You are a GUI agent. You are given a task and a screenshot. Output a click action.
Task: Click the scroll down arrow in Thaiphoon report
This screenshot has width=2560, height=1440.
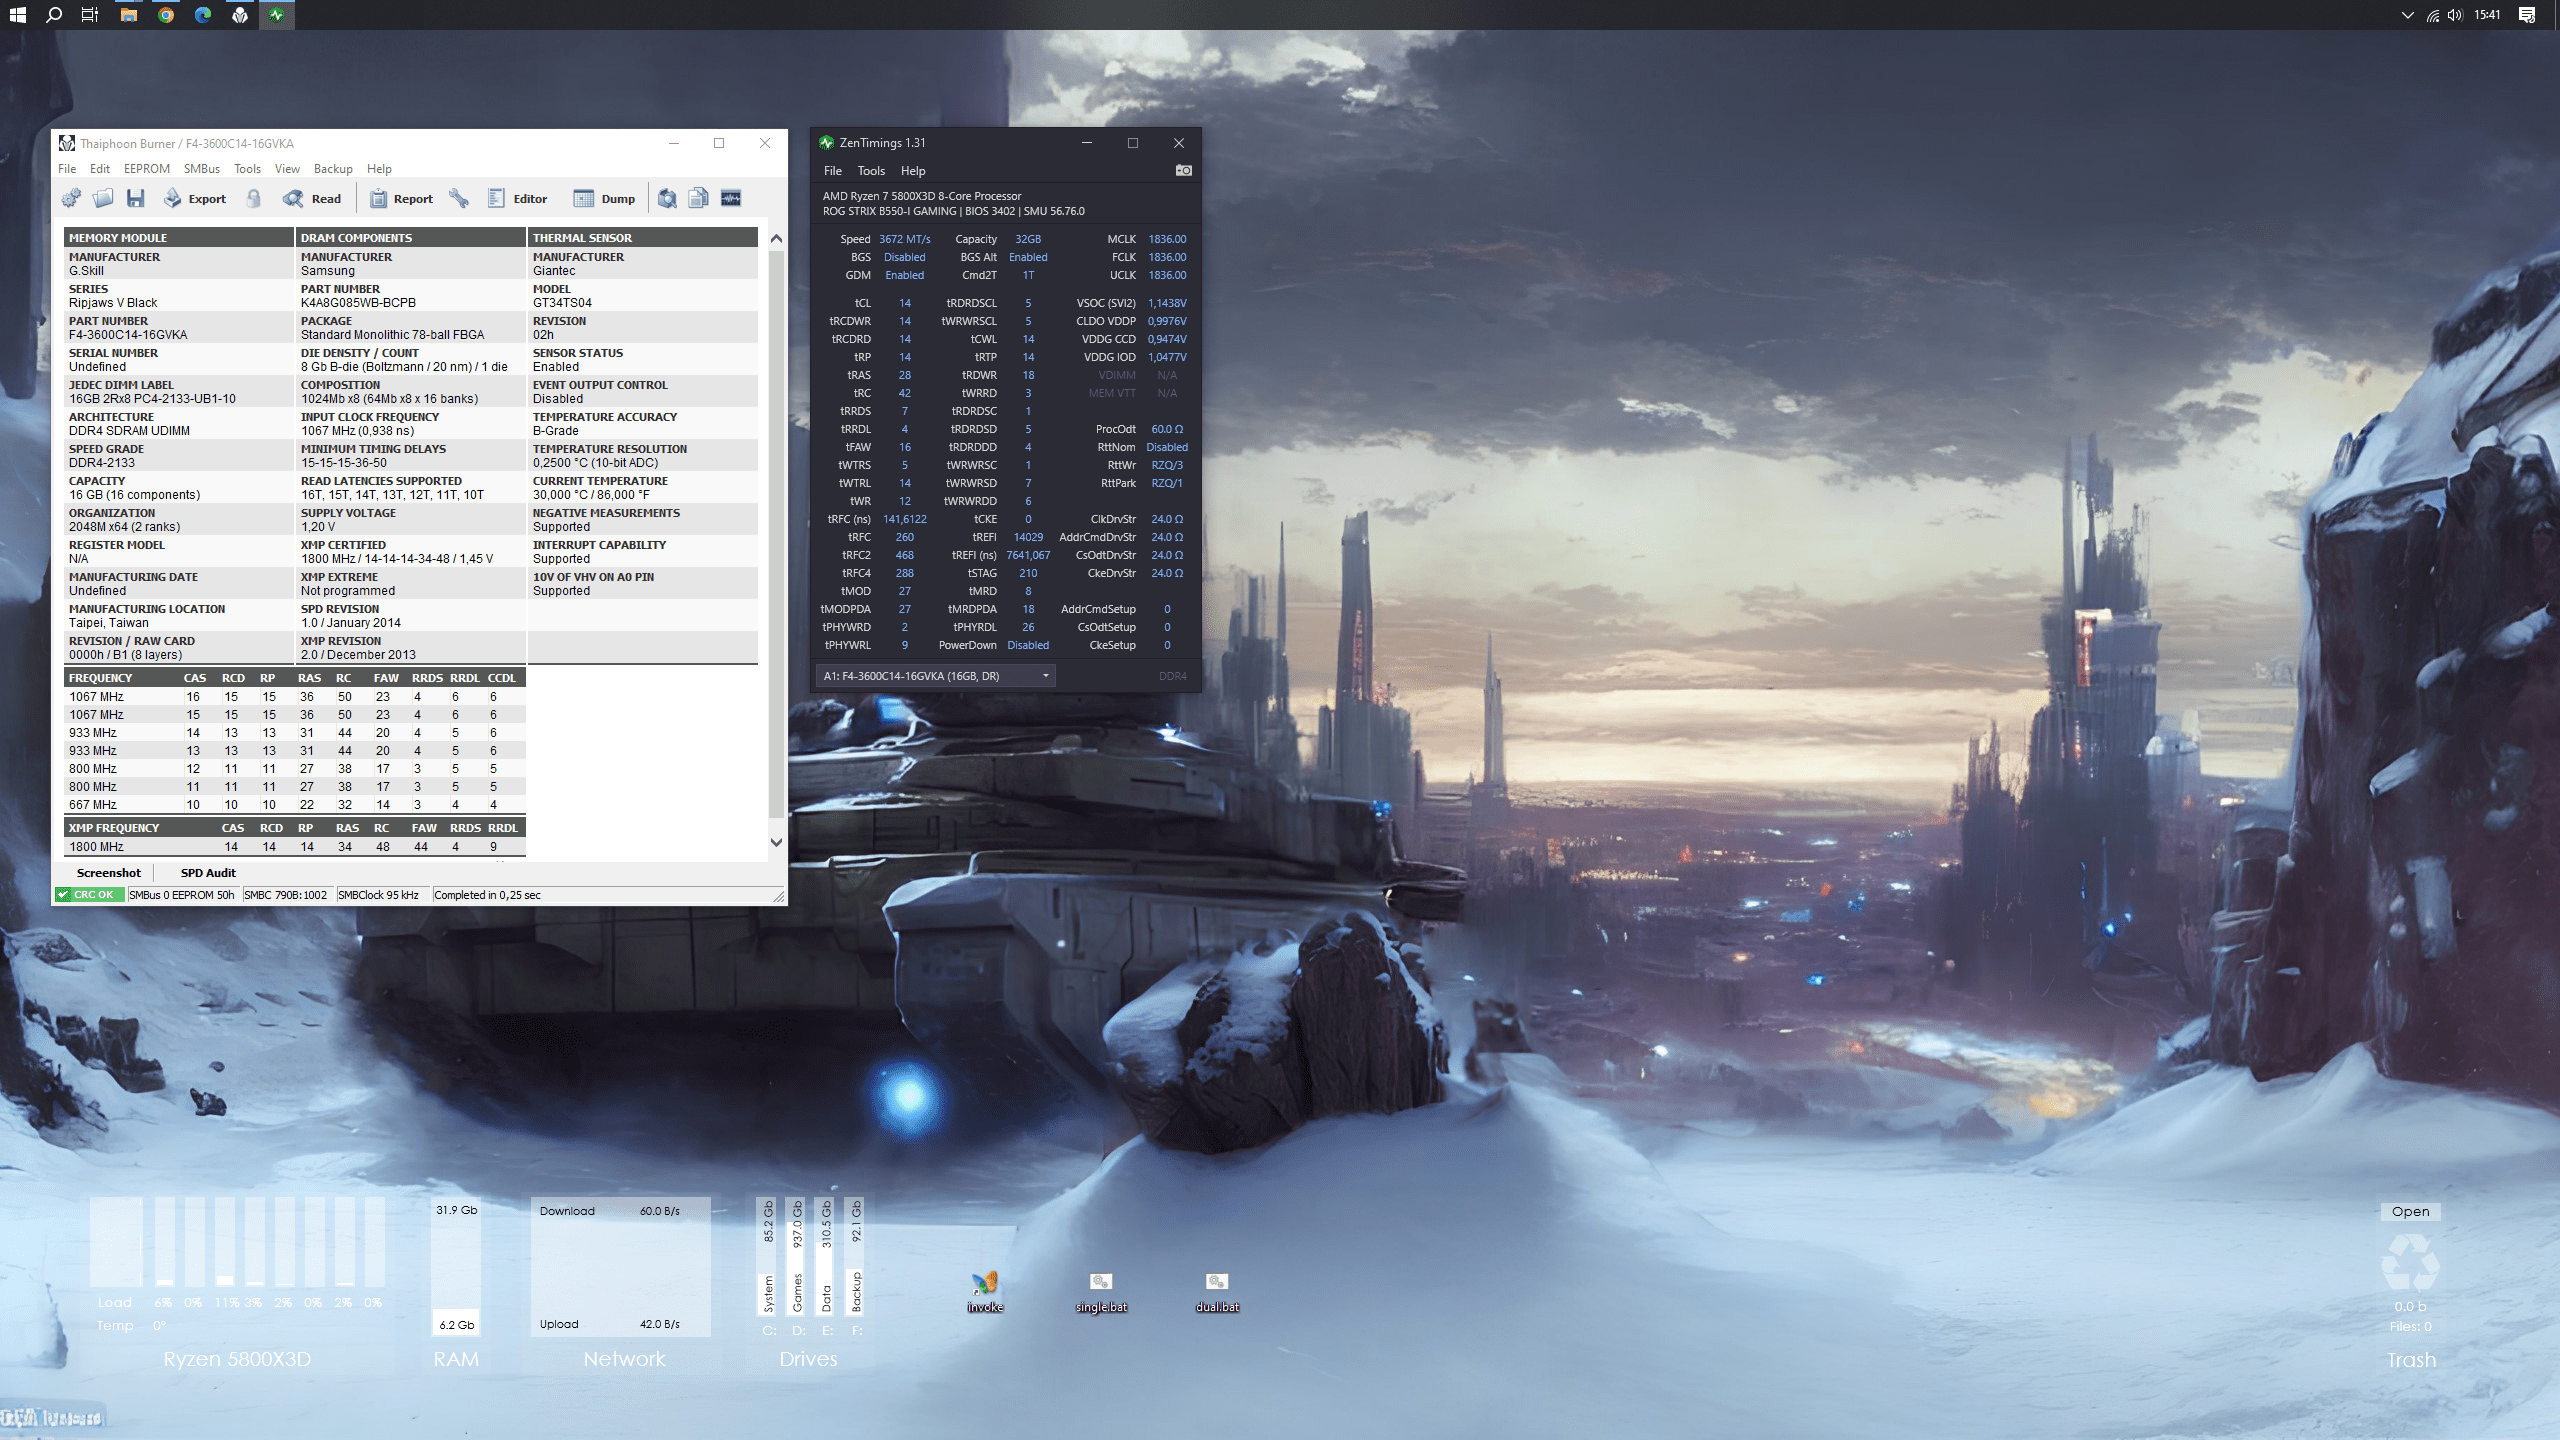tap(776, 842)
